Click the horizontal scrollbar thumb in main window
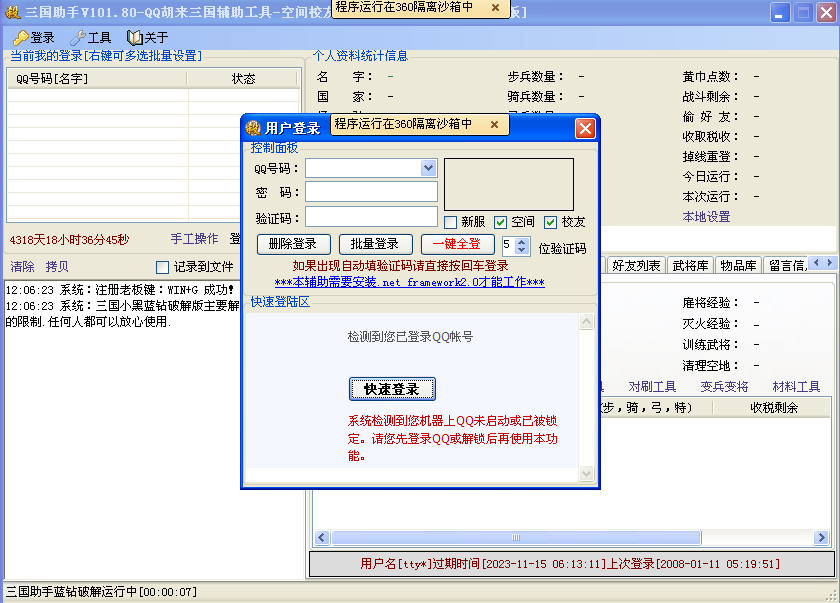Viewport: 840px width, 603px height. [516, 538]
